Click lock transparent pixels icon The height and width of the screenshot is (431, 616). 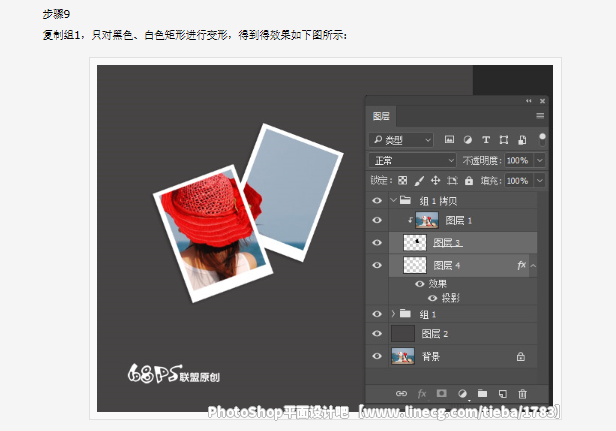tap(402, 180)
